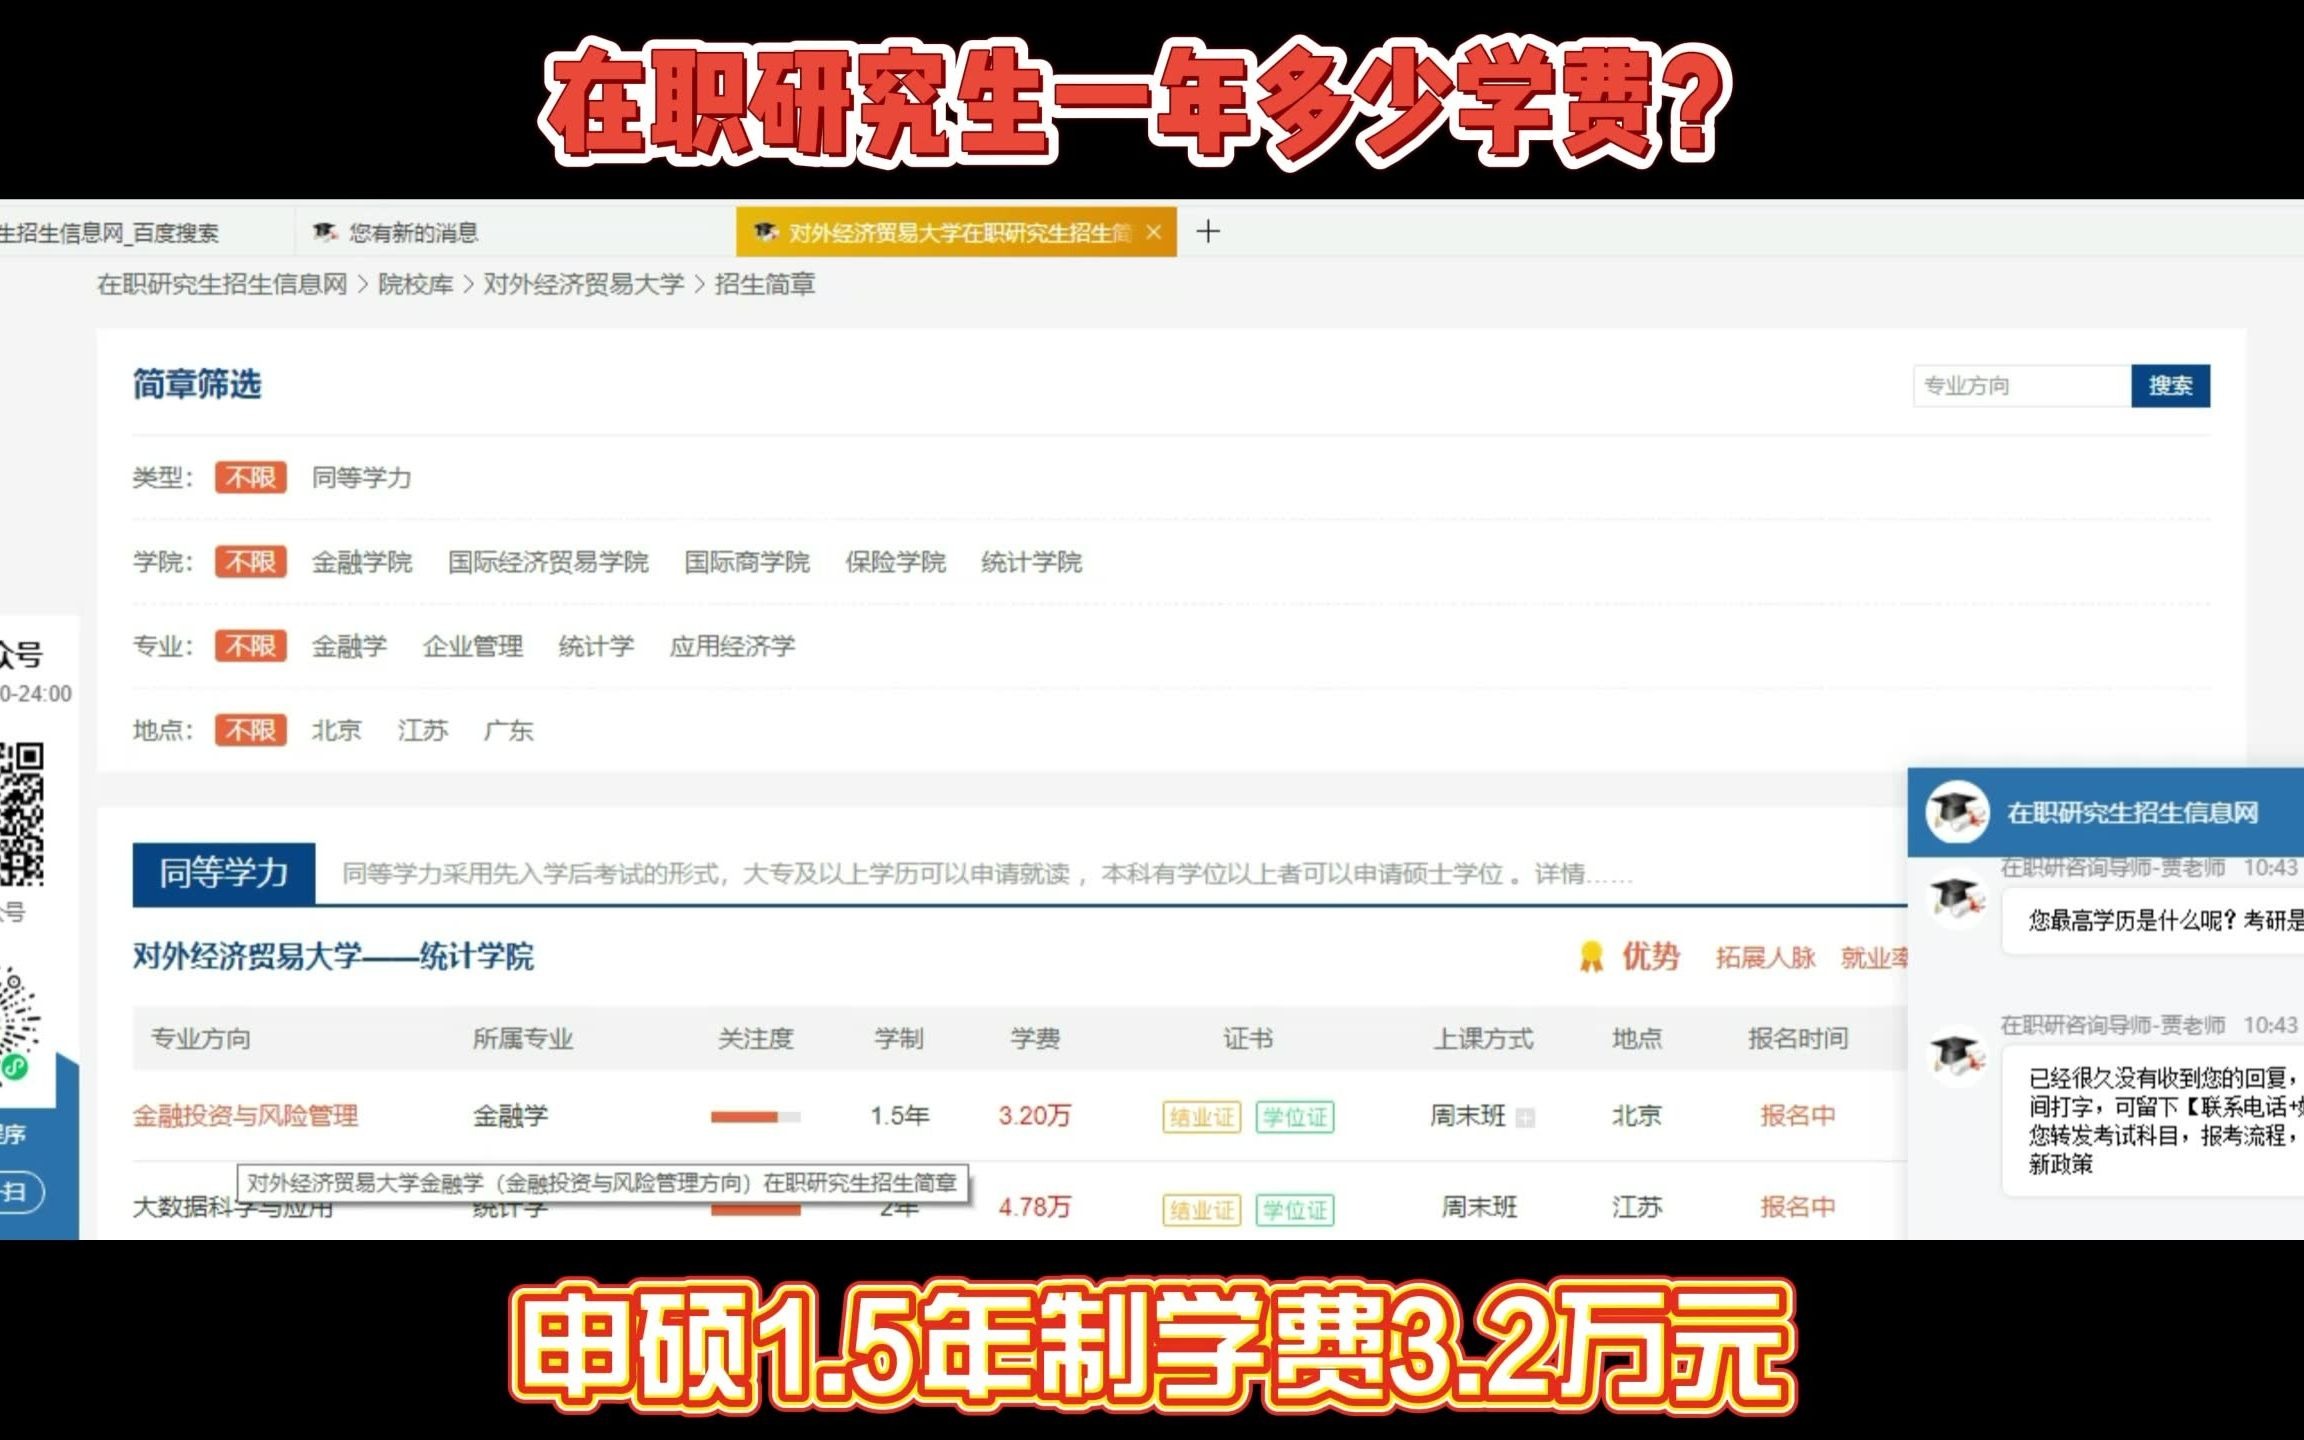Click the 4.78万 tuition value
This screenshot has height=1440, width=2304.
coord(1035,1207)
